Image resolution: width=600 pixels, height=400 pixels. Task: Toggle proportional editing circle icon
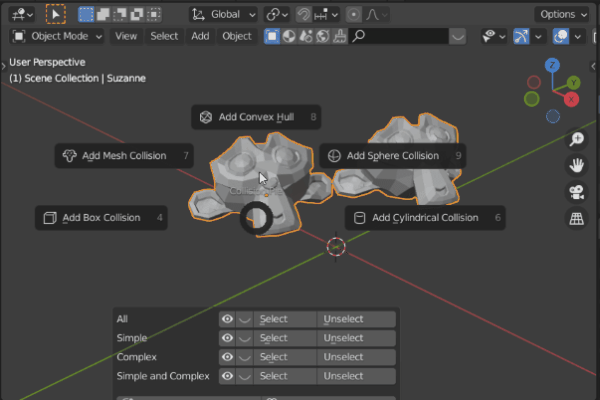pos(354,15)
